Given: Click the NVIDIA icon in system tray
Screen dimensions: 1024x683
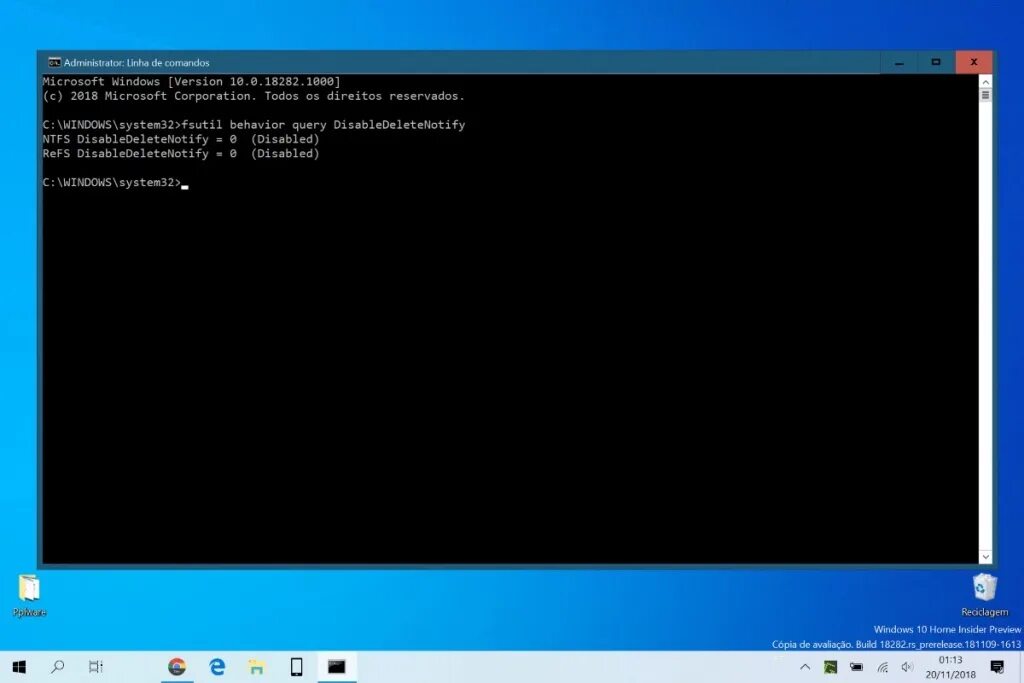Looking at the screenshot, I should (x=830, y=666).
